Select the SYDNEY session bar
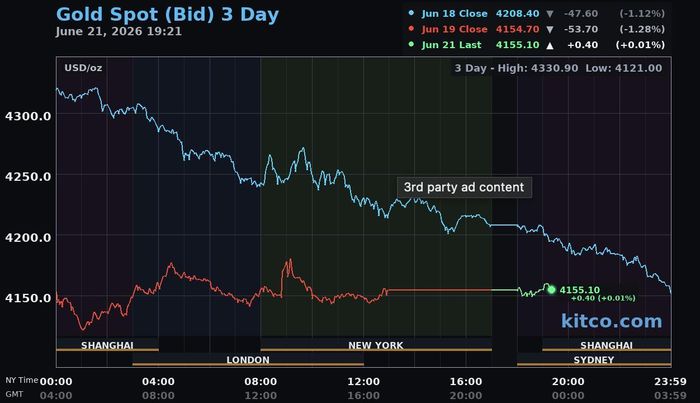 click(594, 359)
